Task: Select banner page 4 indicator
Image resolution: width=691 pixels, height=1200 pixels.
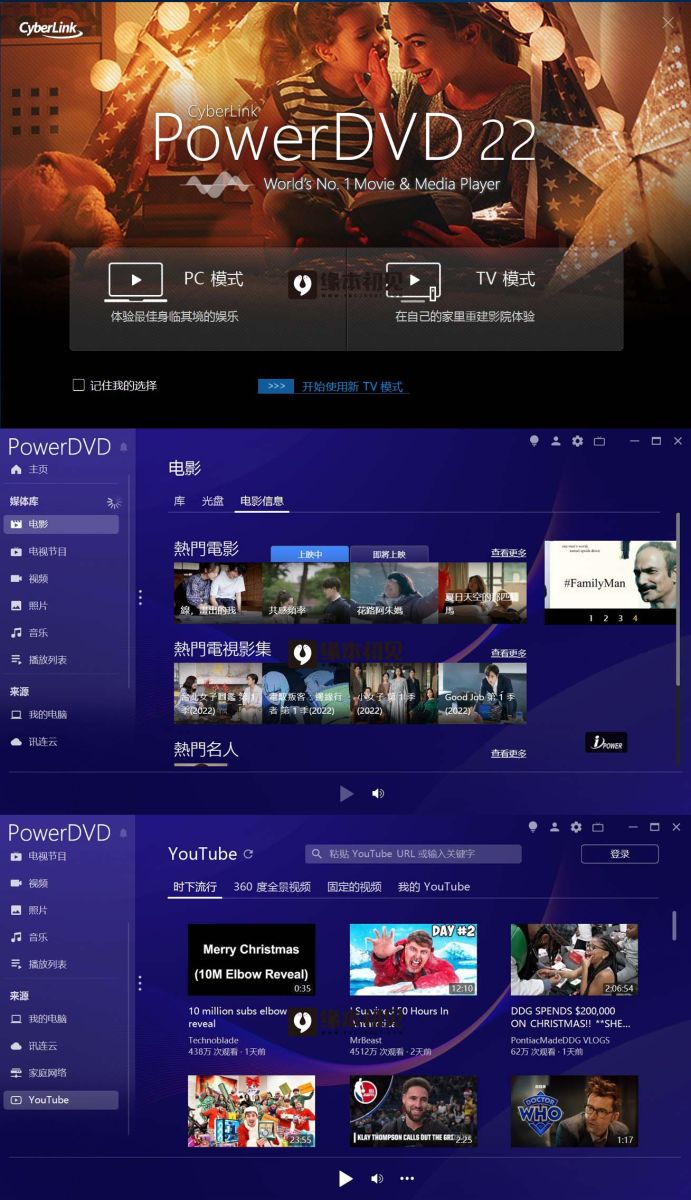Action: (635, 618)
